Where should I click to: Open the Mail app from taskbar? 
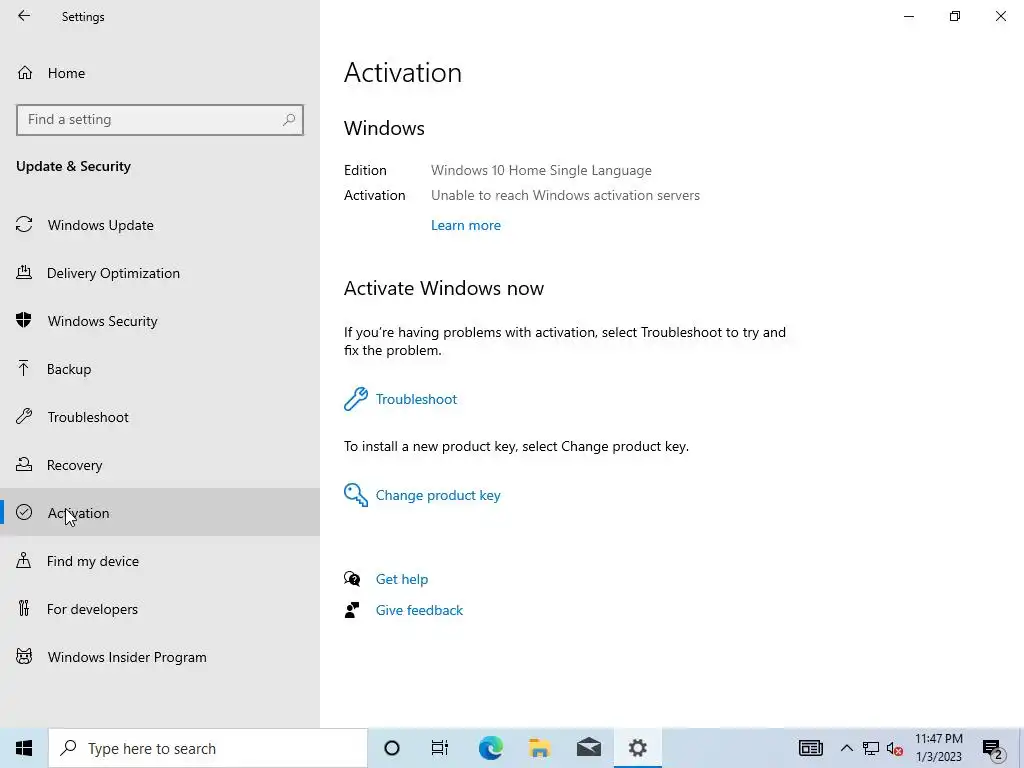(x=588, y=748)
